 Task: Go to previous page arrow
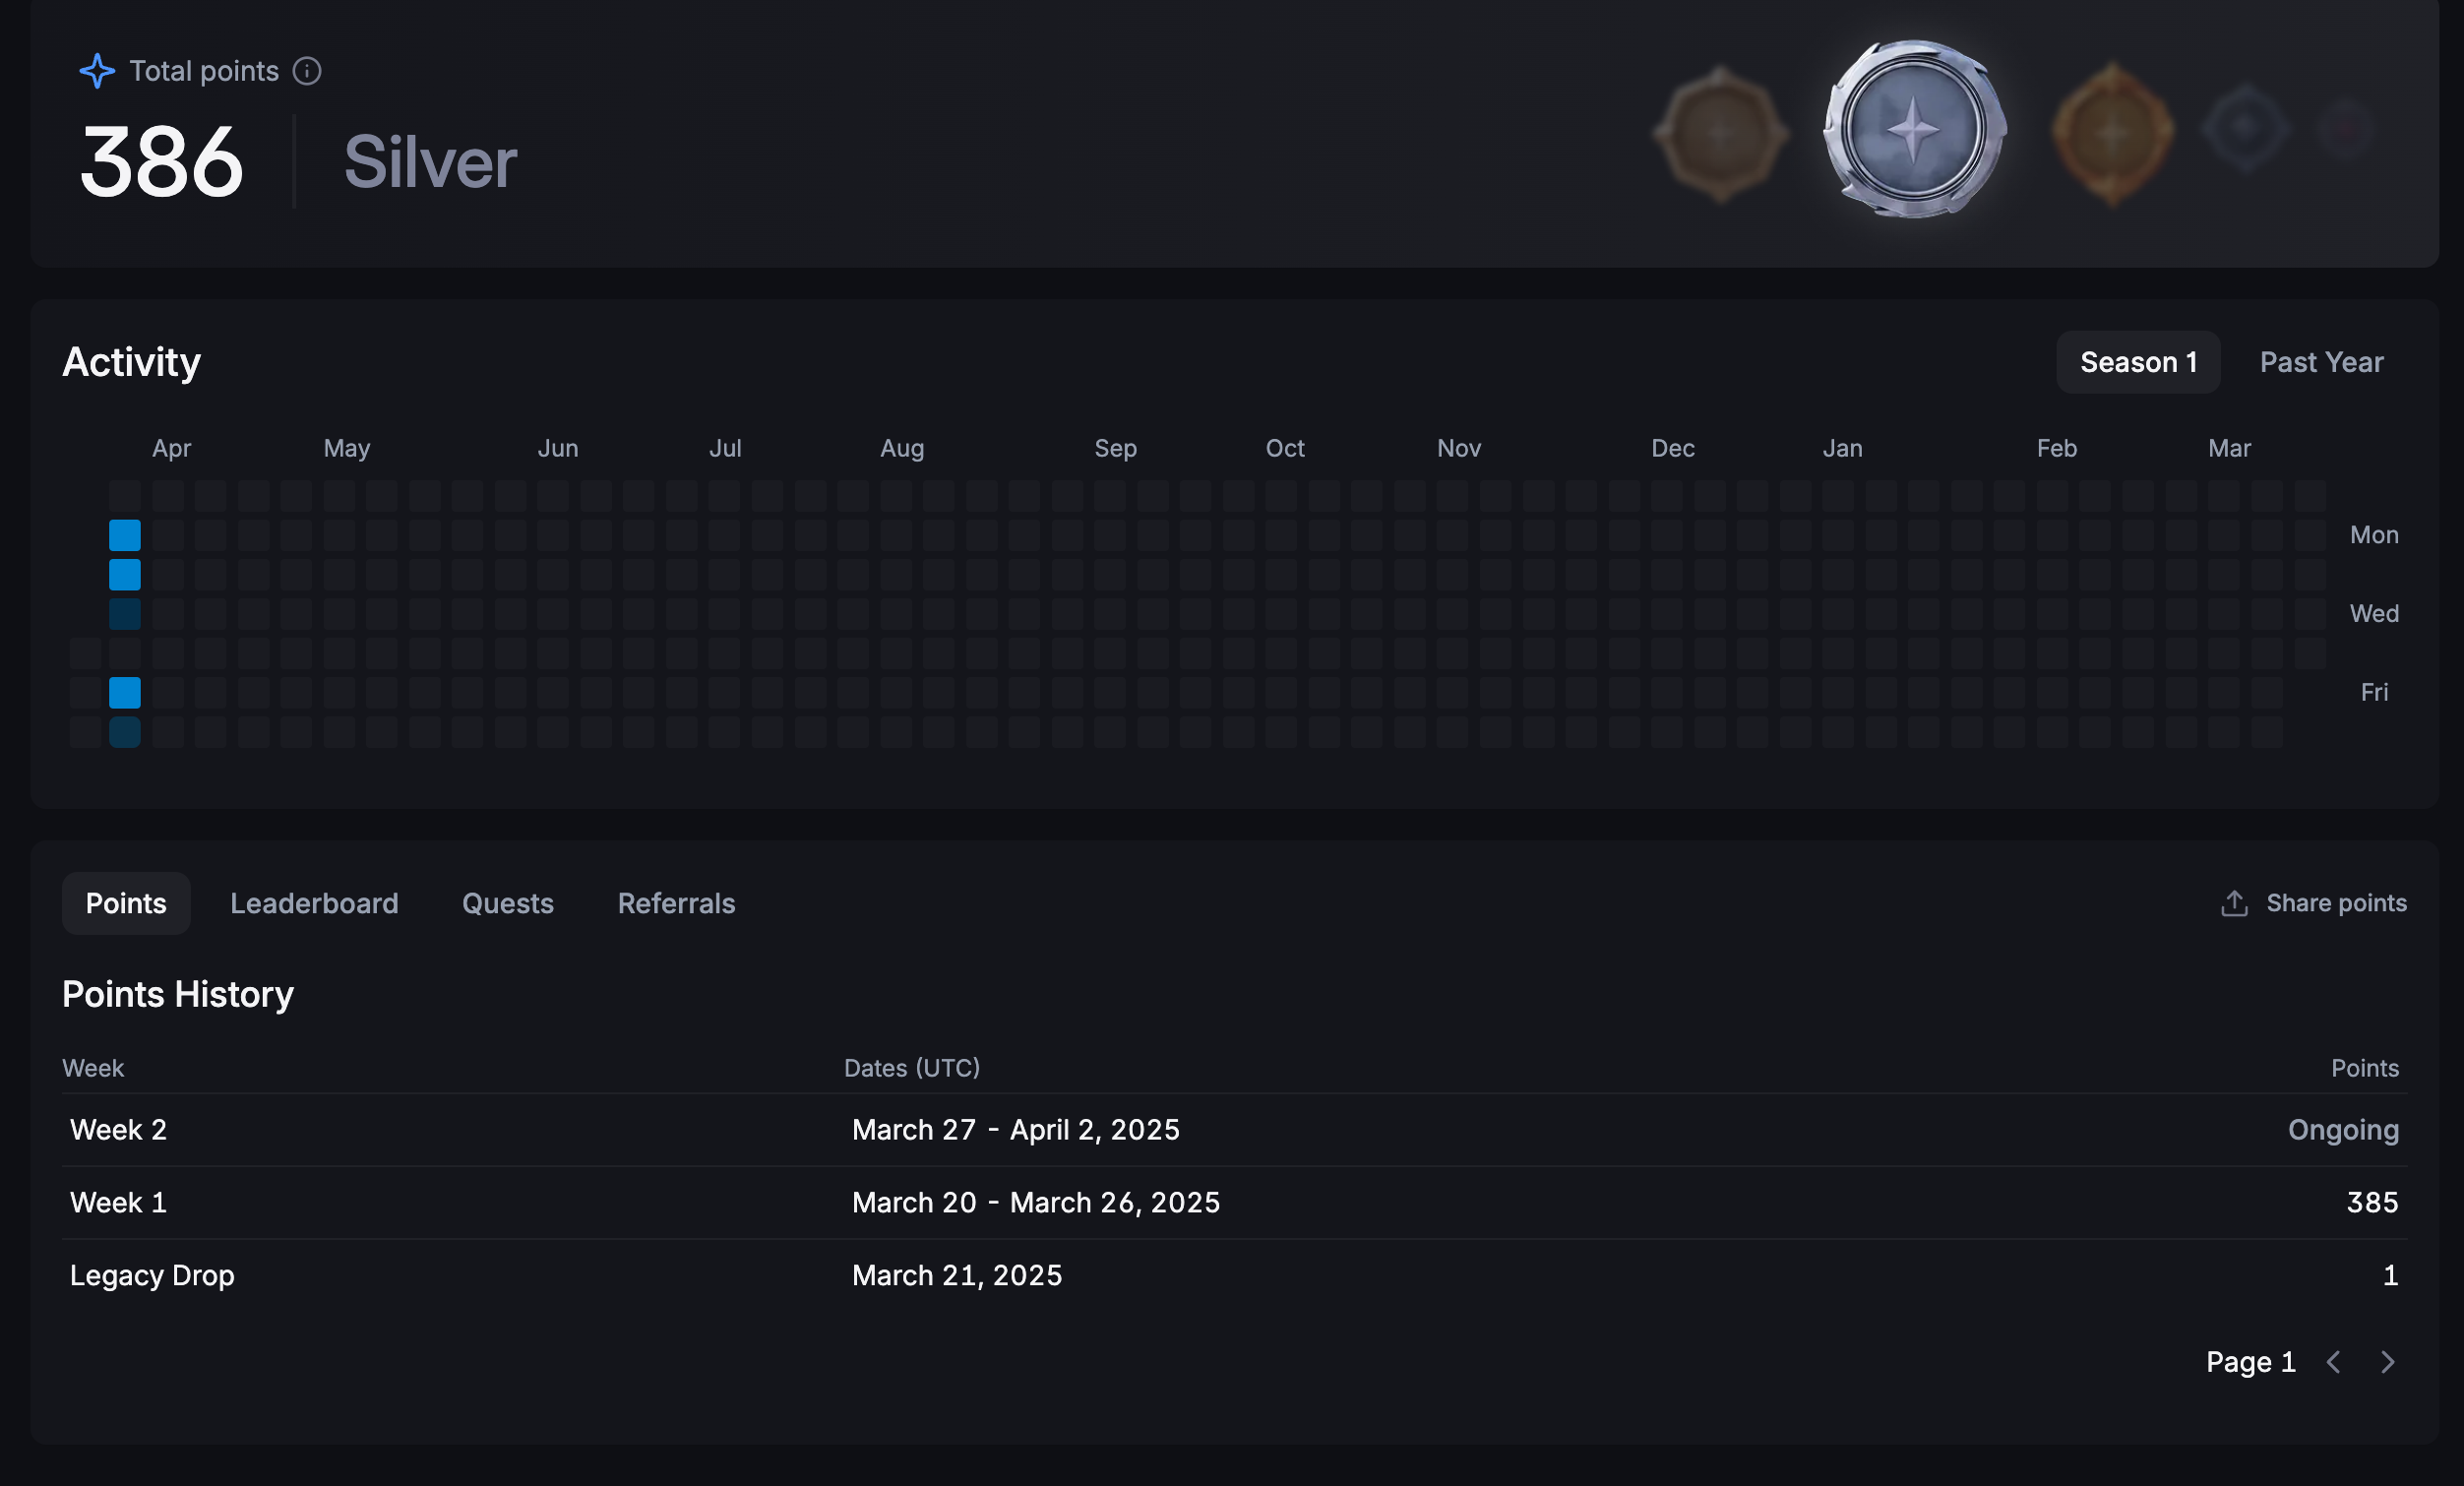tap(2334, 1362)
